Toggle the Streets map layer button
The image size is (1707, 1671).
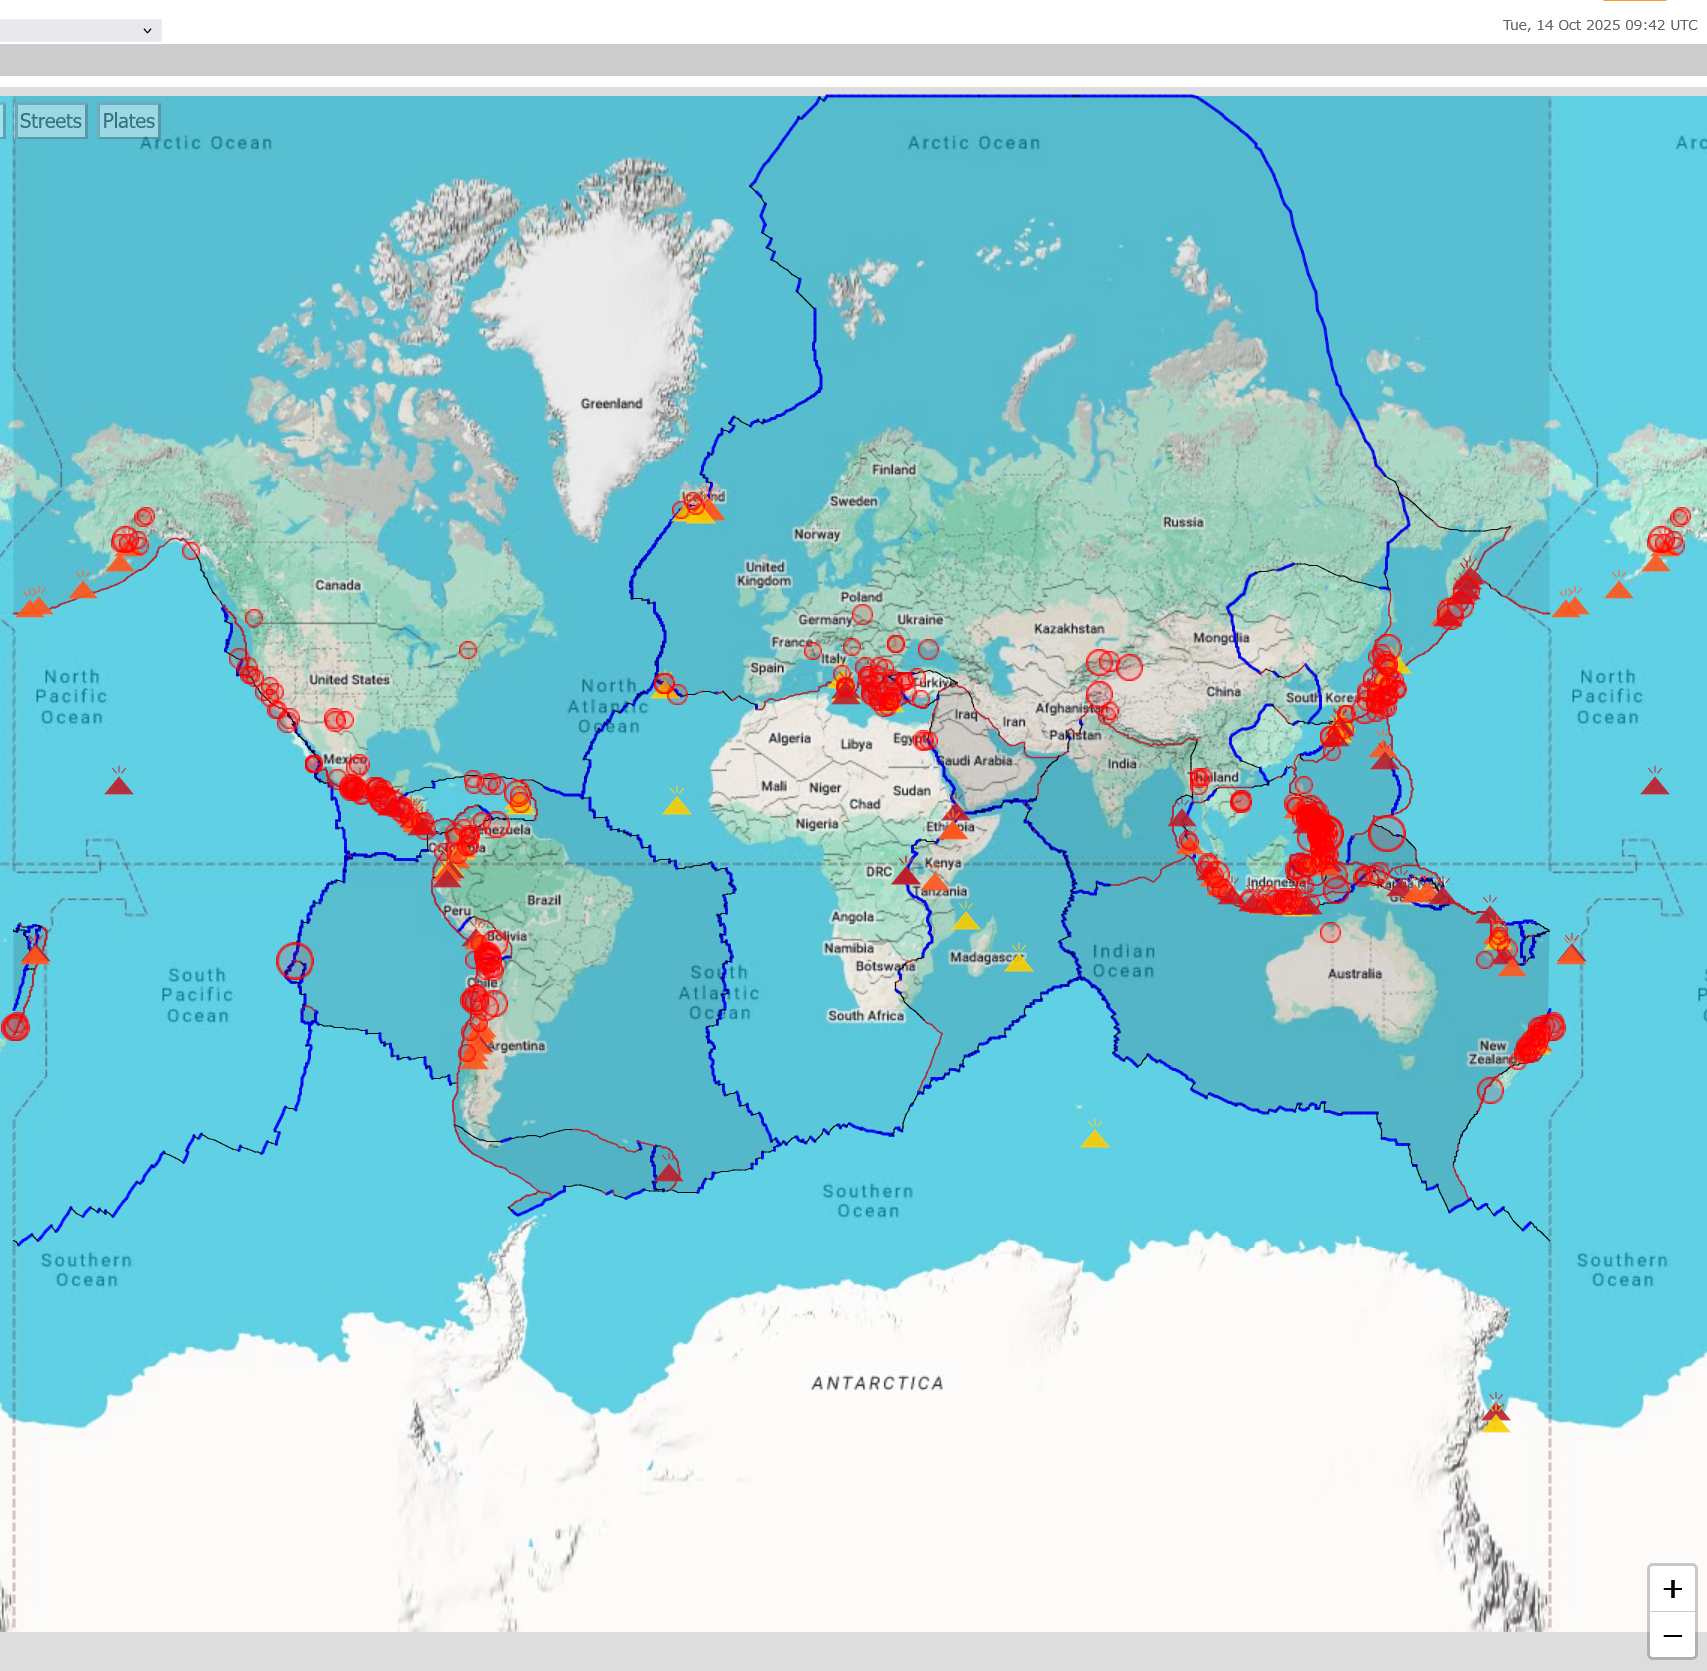(x=50, y=121)
